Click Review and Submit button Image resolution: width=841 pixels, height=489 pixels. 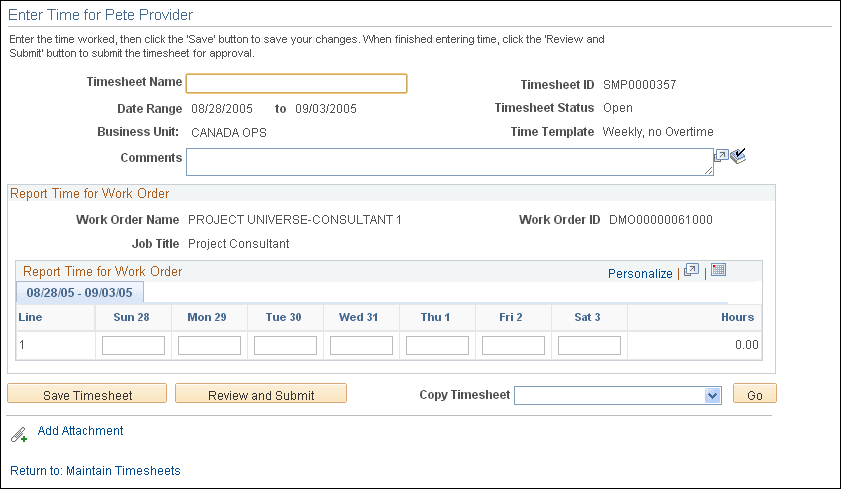tap(261, 394)
